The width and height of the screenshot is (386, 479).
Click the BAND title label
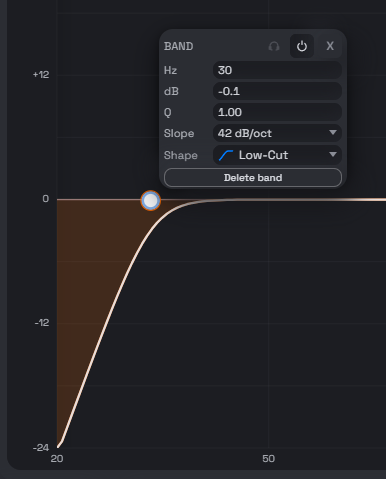[178, 46]
